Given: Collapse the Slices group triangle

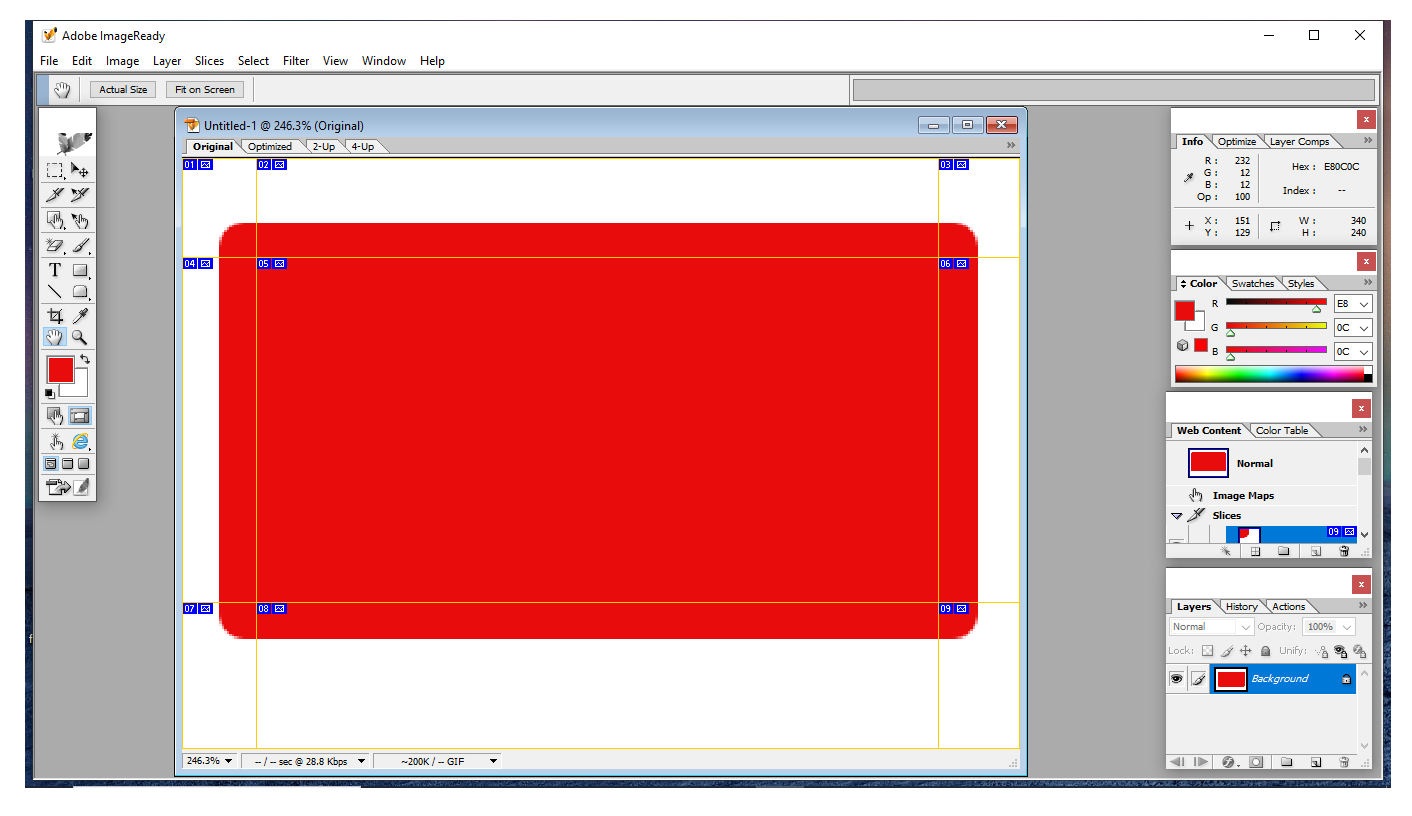Looking at the screenshot, I should pyautogui.click(x=1177, y=516).
